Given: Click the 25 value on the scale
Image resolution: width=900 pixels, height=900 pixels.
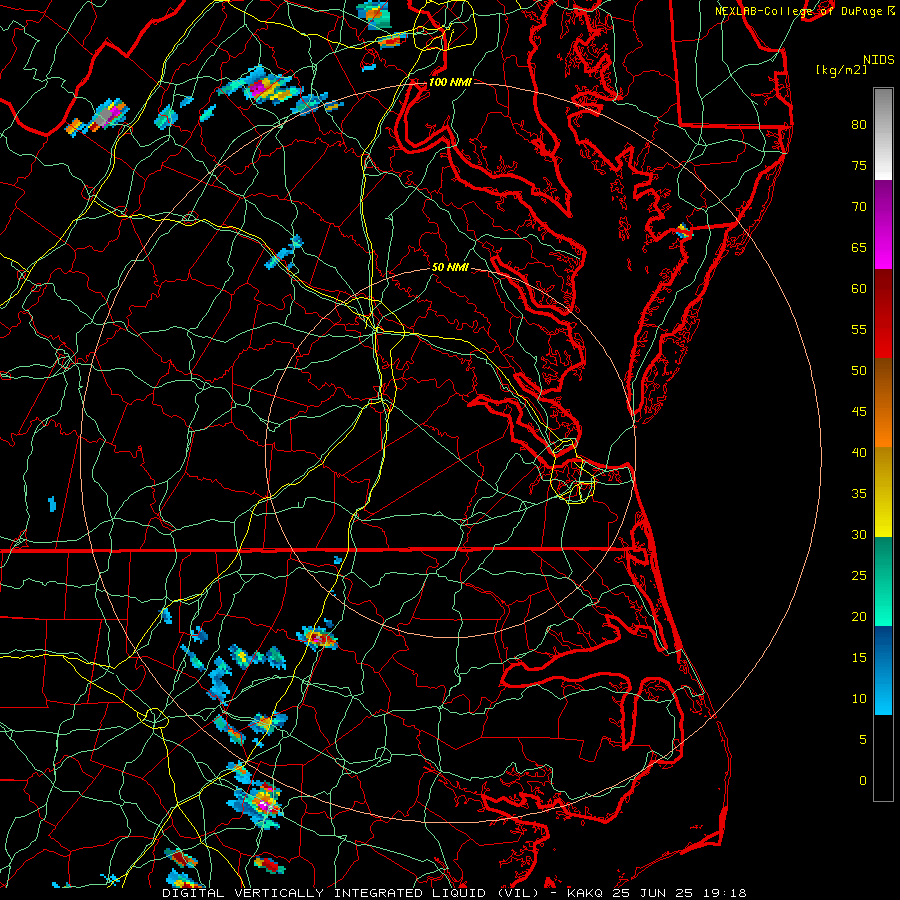Looking at the screenshot, I should point(859,575).
